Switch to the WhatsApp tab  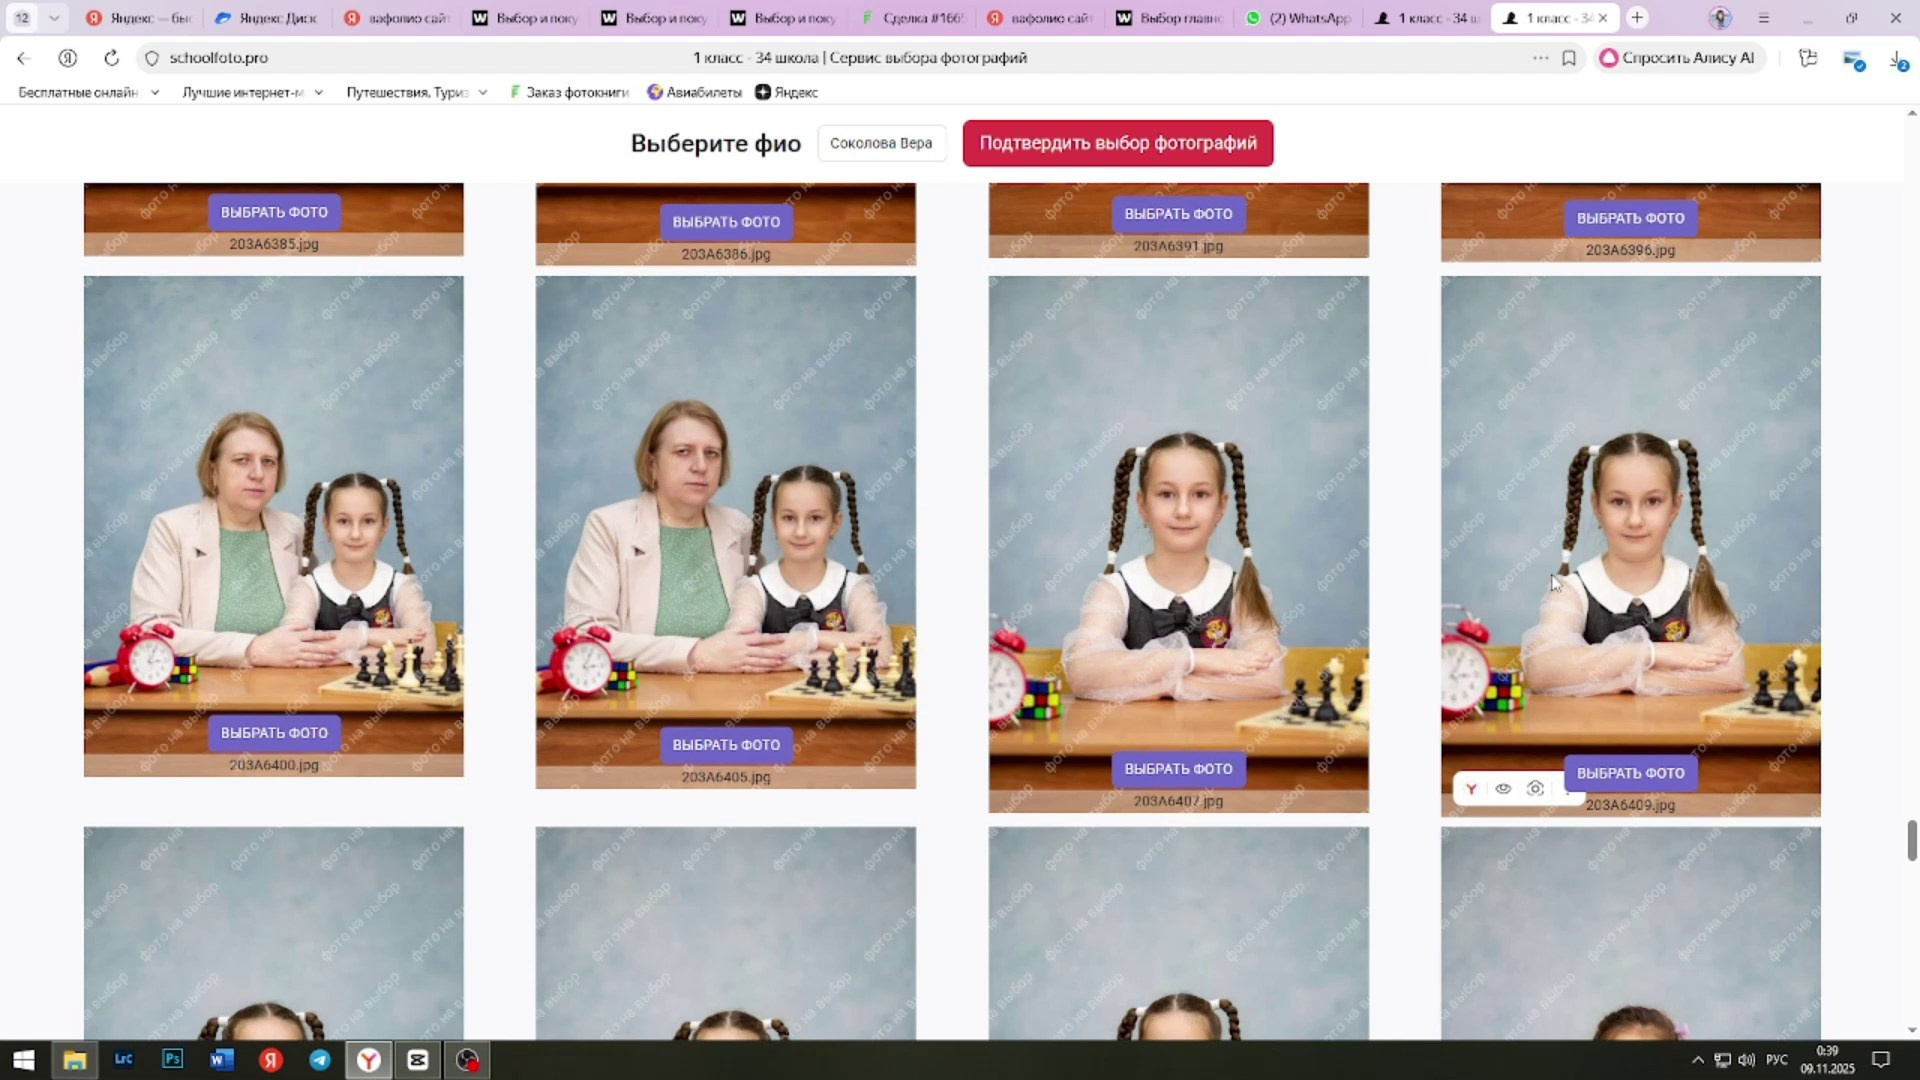coord(1299,18)
